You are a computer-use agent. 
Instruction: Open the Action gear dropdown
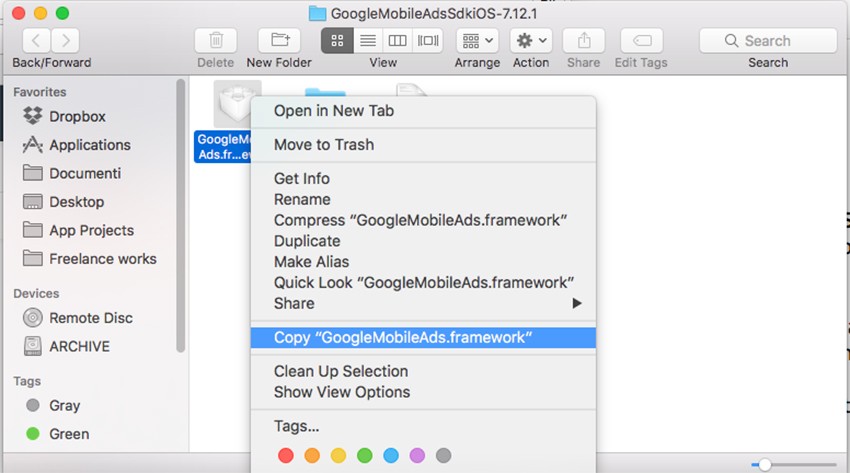531,41
